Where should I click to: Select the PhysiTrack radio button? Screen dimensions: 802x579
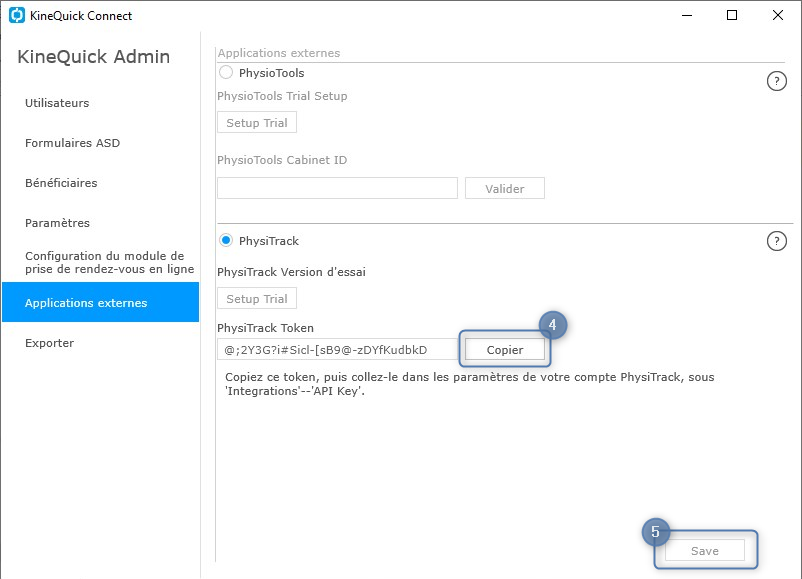coord(226,240)
